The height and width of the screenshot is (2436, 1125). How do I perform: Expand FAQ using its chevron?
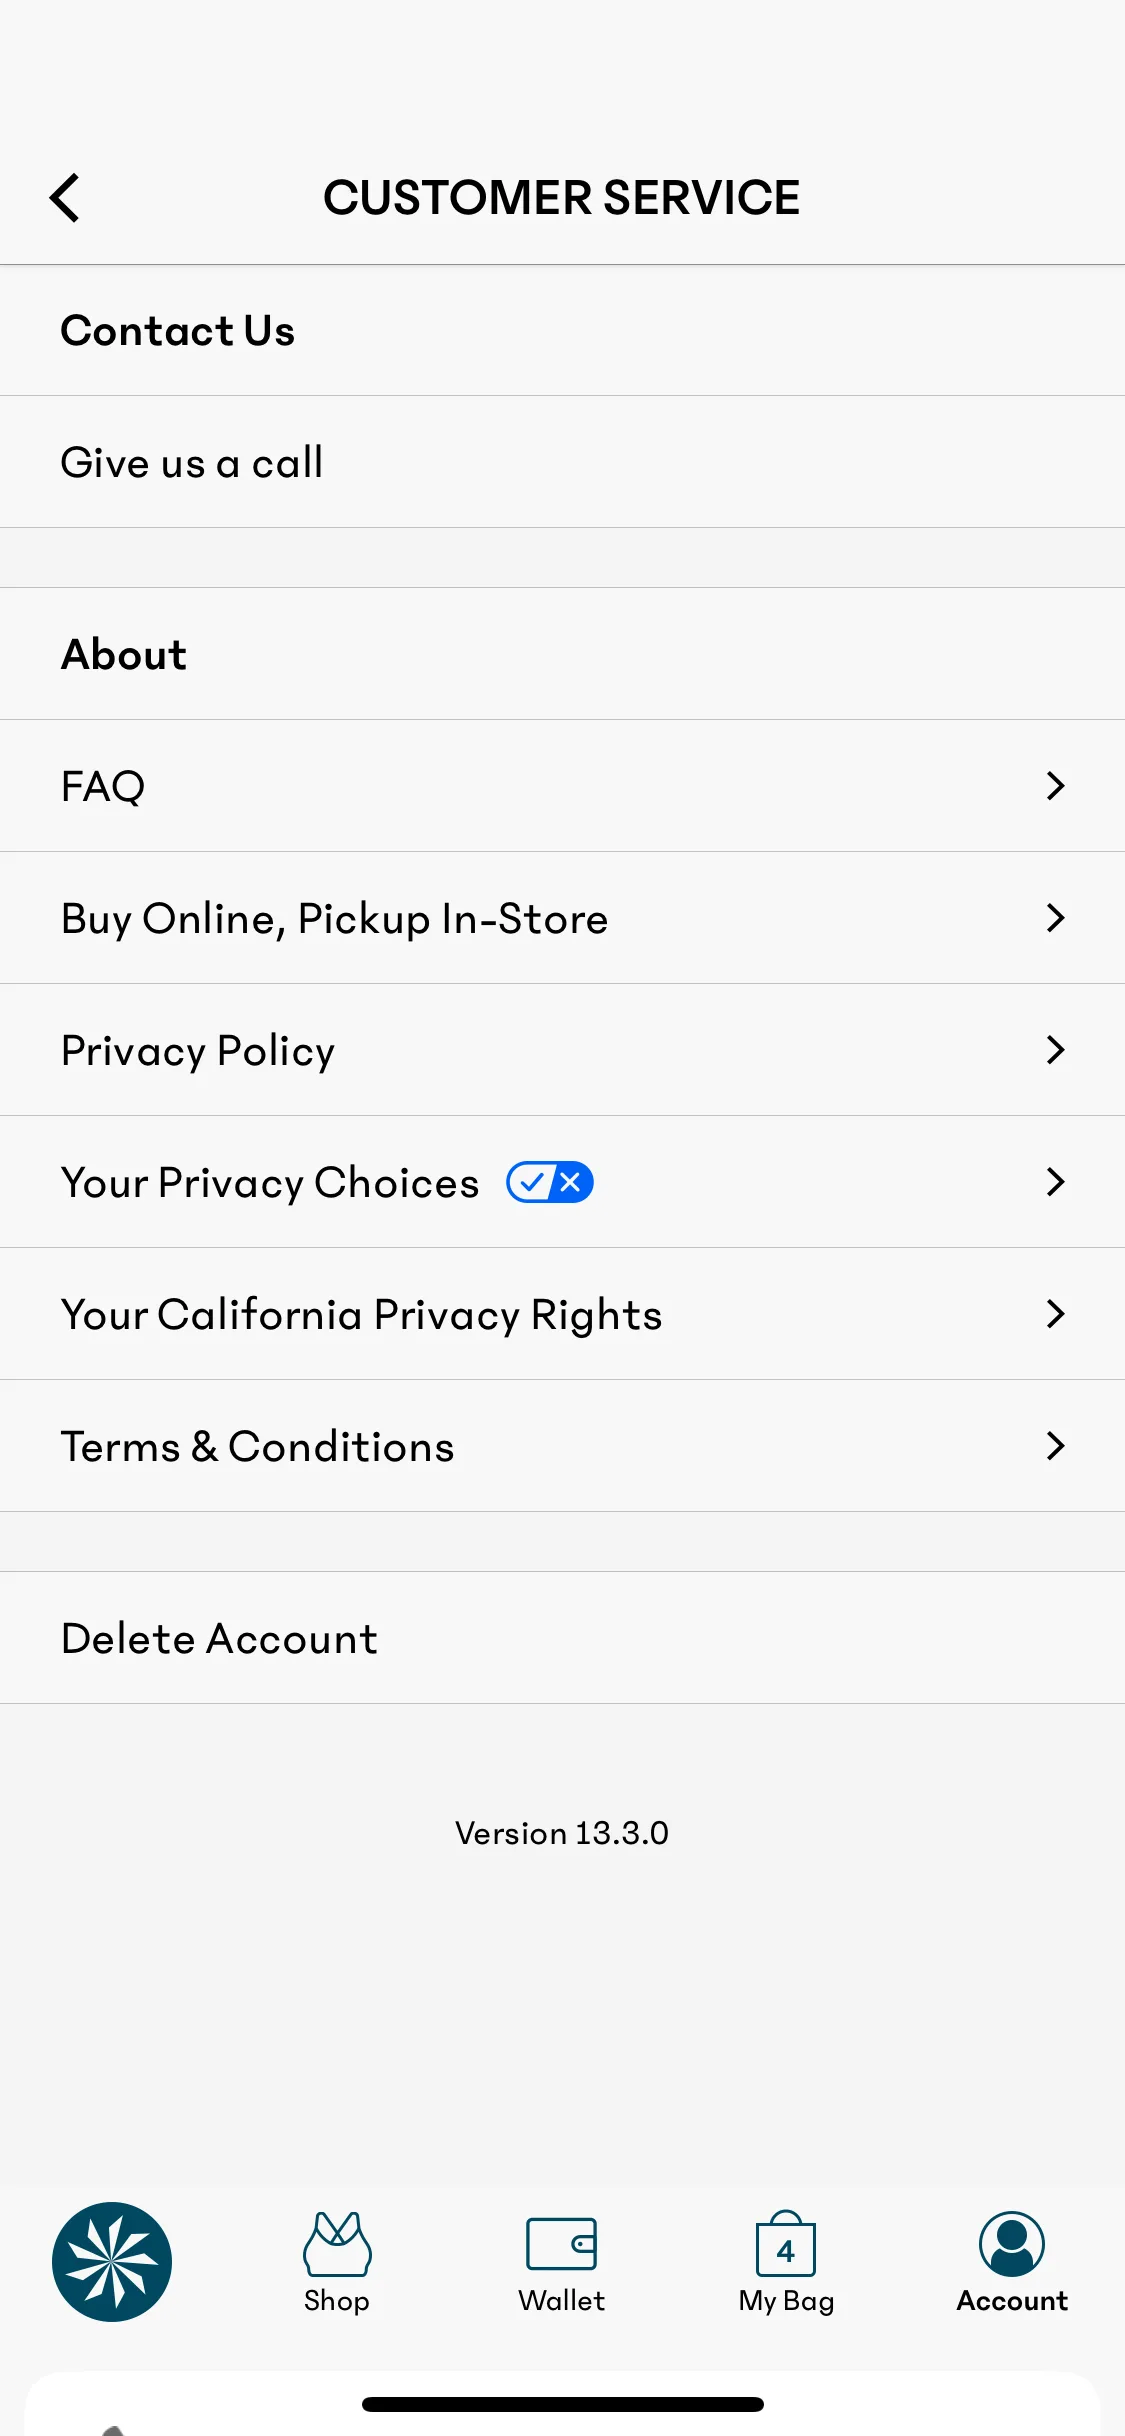pos(1055,786)
